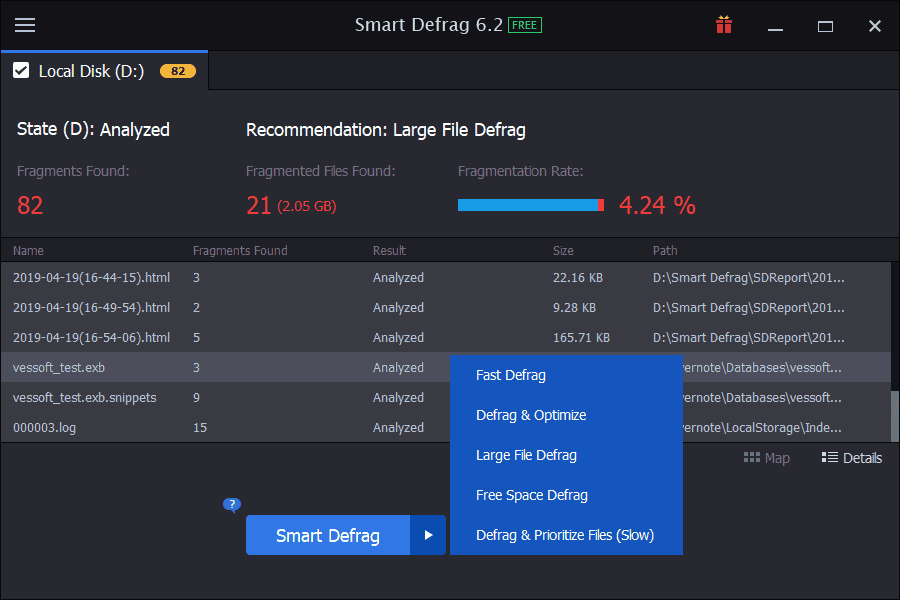Click the 82 fragments badge on tab

click(x=178, y=71)
